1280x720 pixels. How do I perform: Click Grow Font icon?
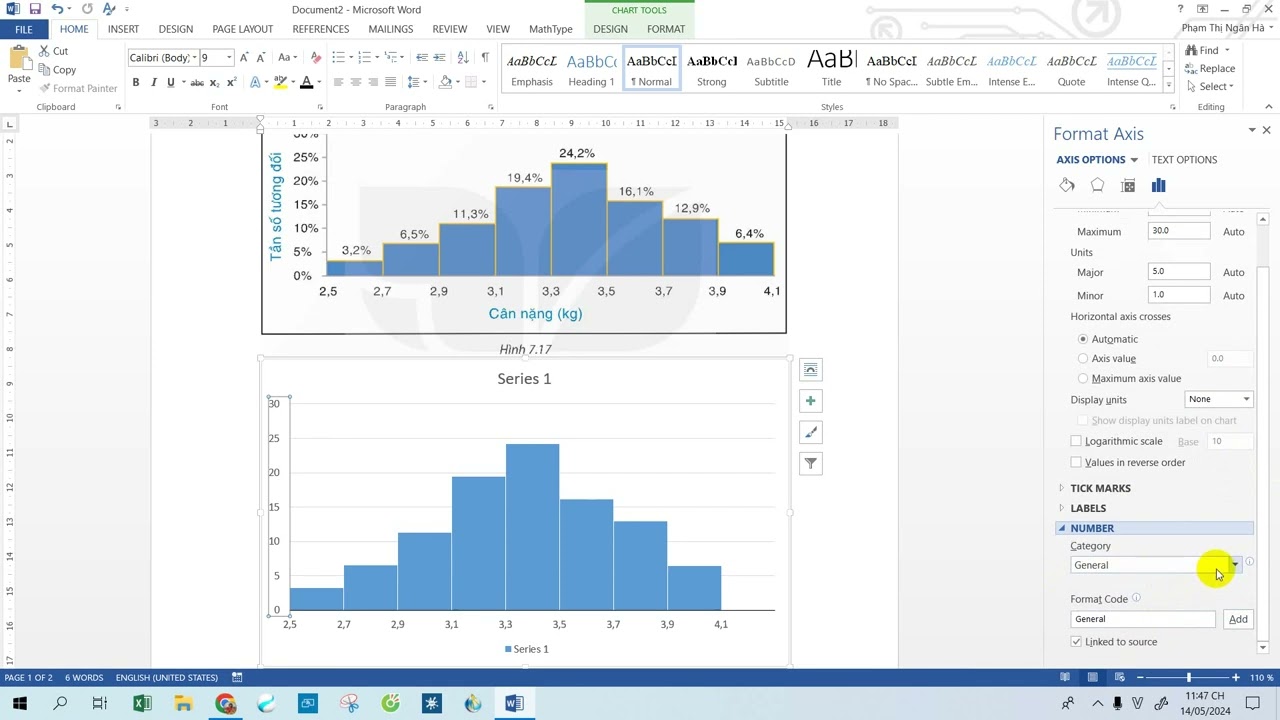(246, 58)
